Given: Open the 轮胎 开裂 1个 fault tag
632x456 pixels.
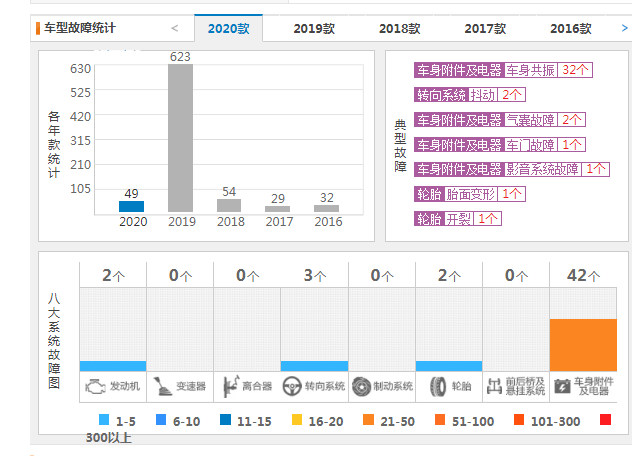Looking at the screenshot, I should point(458,219).
